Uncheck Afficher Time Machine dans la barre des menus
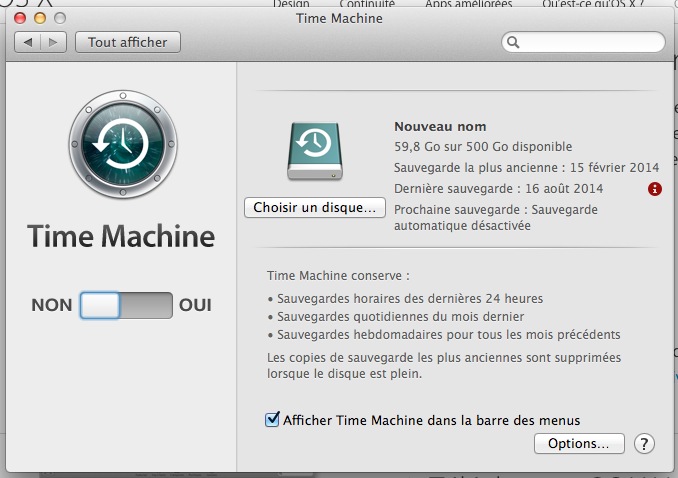Image resolution: width=678 pixels, height=478 pixels. pos(272,420)
